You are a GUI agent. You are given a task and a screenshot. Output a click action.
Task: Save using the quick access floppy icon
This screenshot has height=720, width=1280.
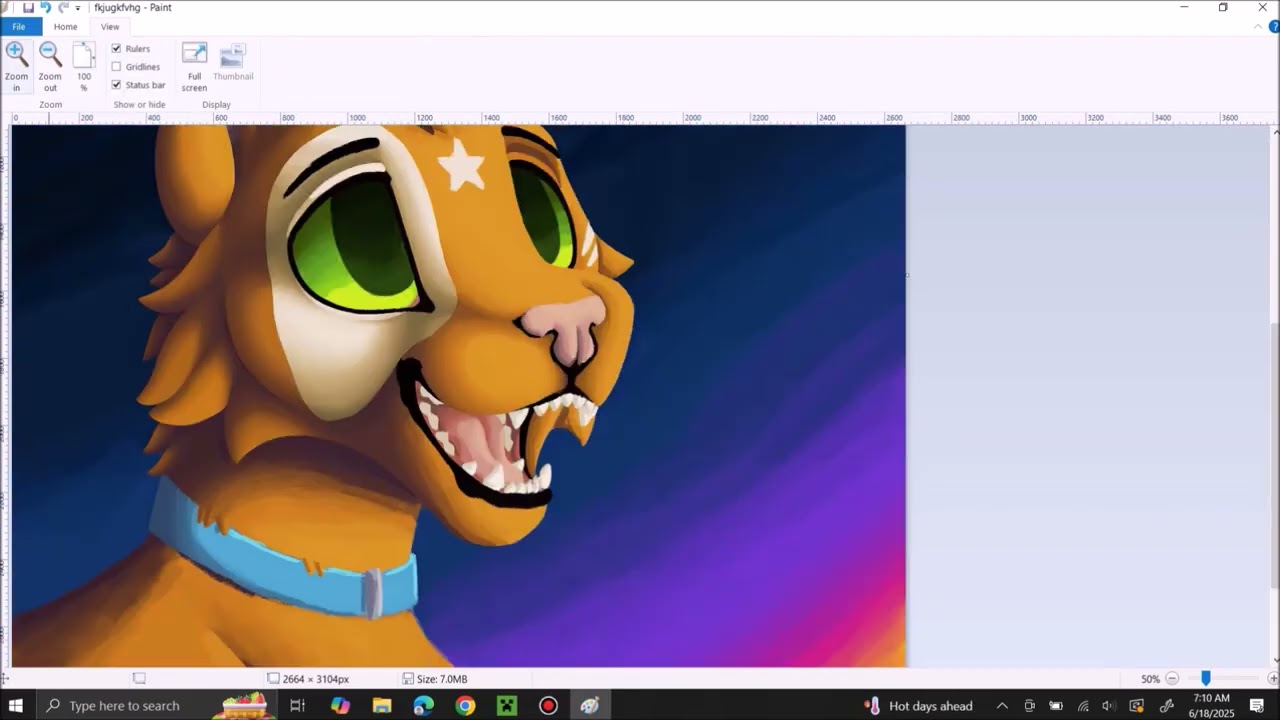tap(28, 7)
